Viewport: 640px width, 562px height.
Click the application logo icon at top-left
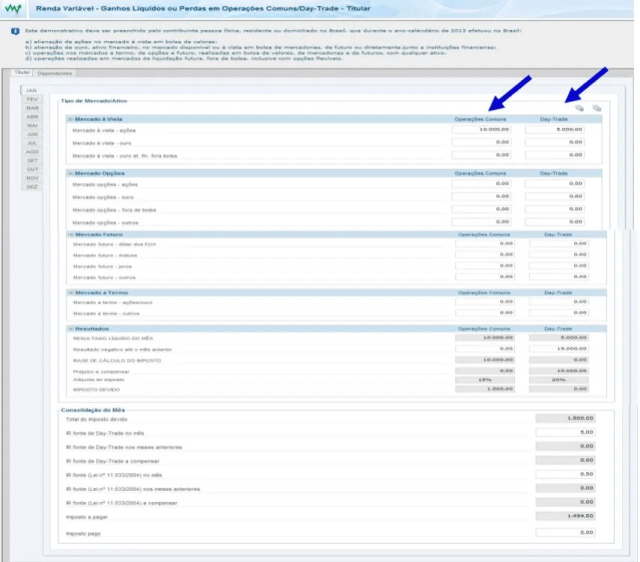(14, 9)
